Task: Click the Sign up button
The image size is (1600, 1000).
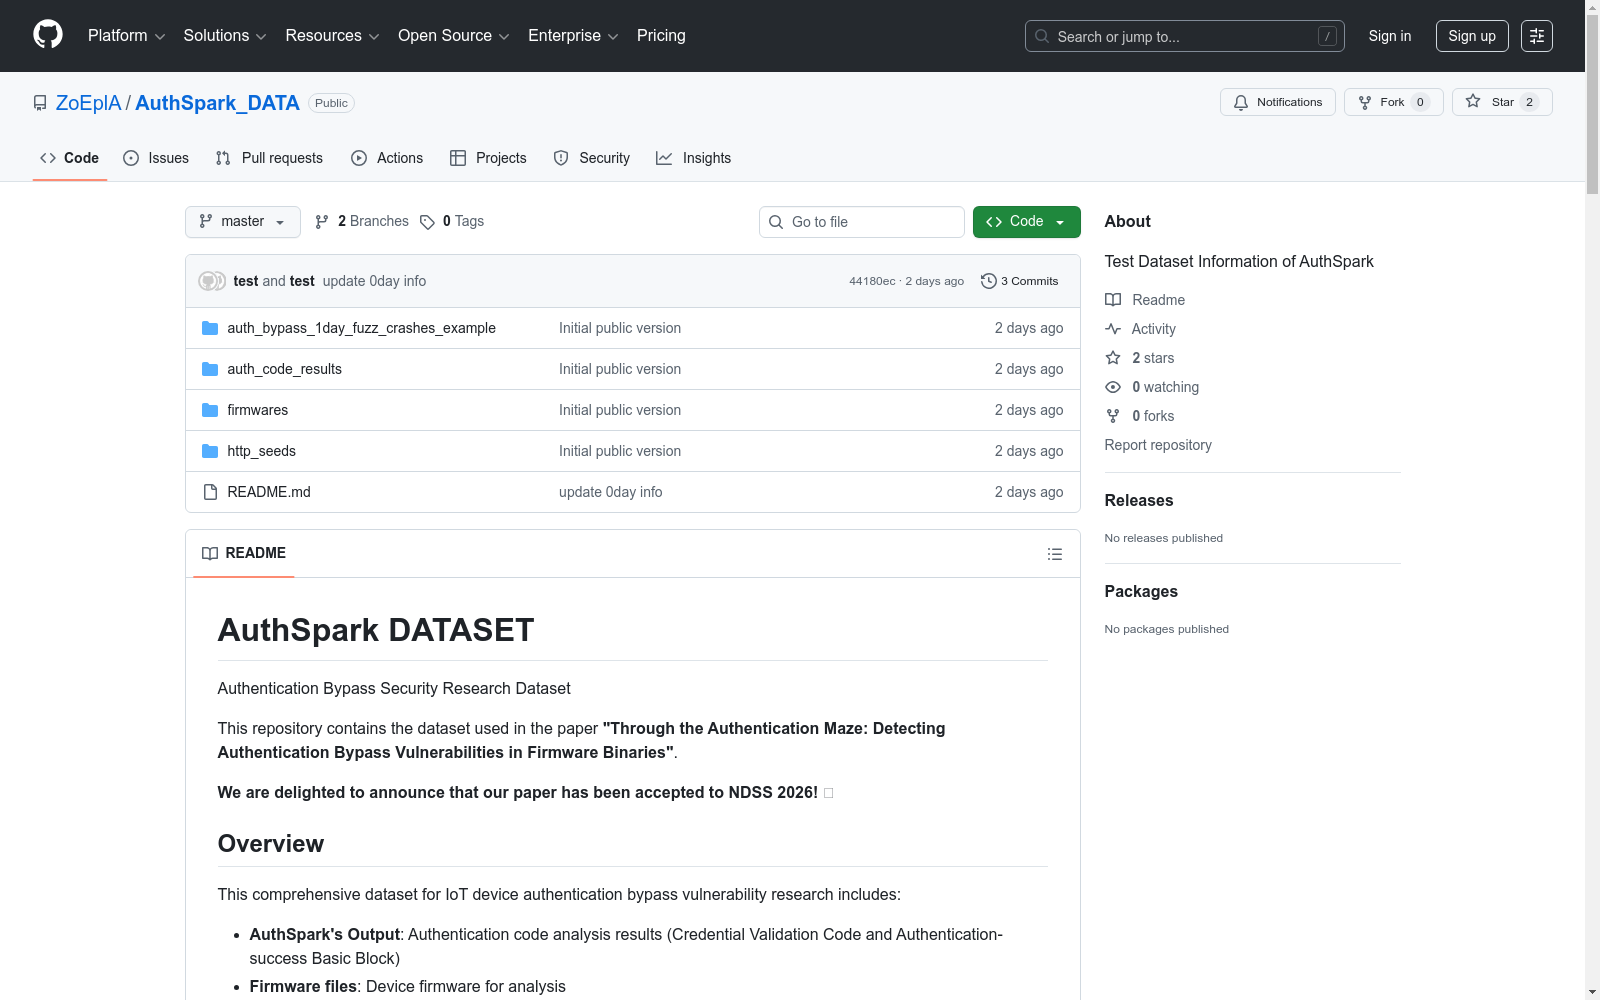Action: (x=1472, y=36)
